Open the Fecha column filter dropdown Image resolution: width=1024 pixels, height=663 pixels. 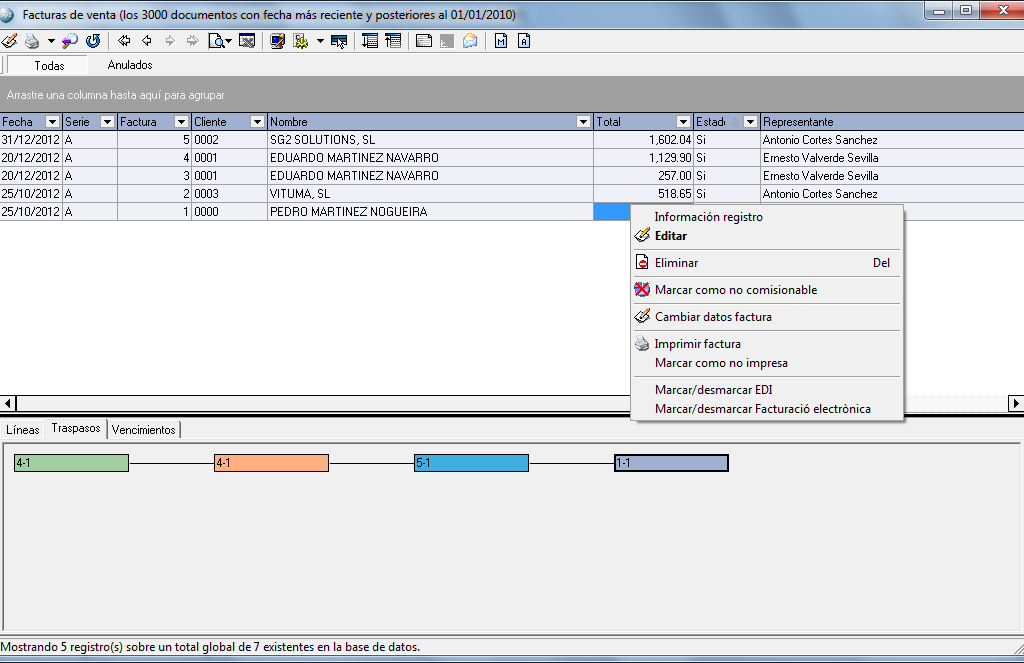(x=52, y=122)
